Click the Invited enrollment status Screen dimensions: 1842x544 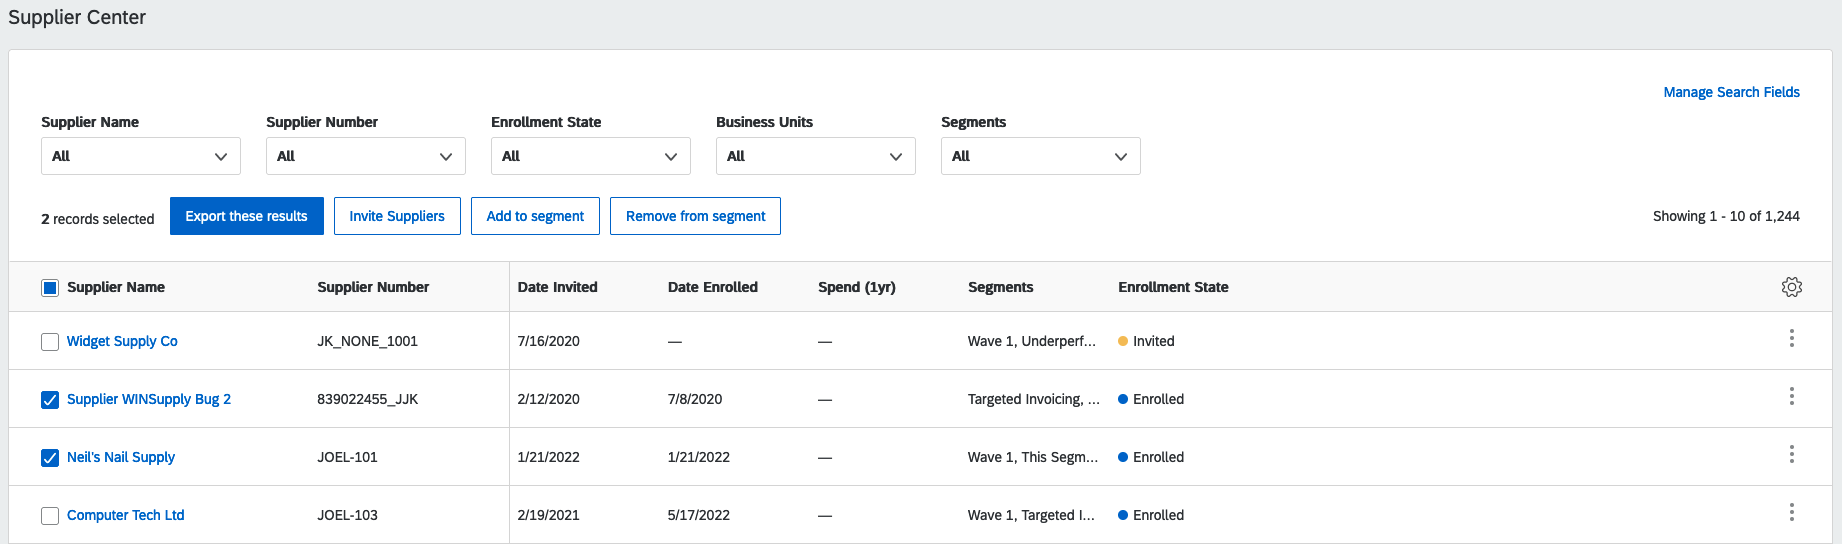1146,341
